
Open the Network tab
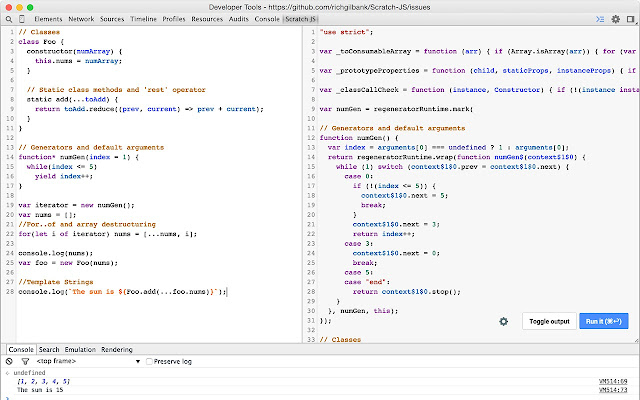coord(82,19)
